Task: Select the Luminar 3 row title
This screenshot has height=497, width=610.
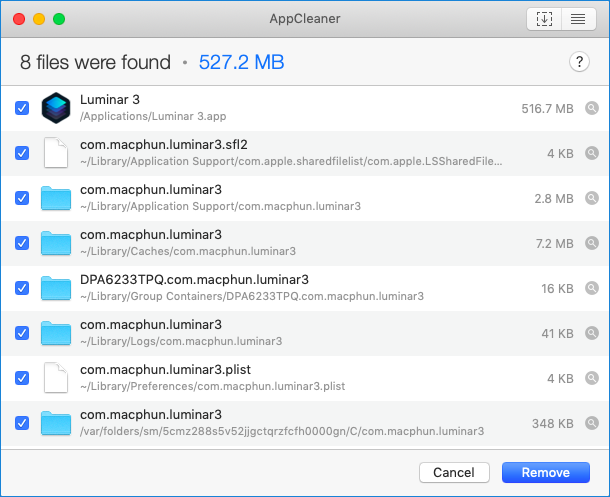Action: [110, 100]
